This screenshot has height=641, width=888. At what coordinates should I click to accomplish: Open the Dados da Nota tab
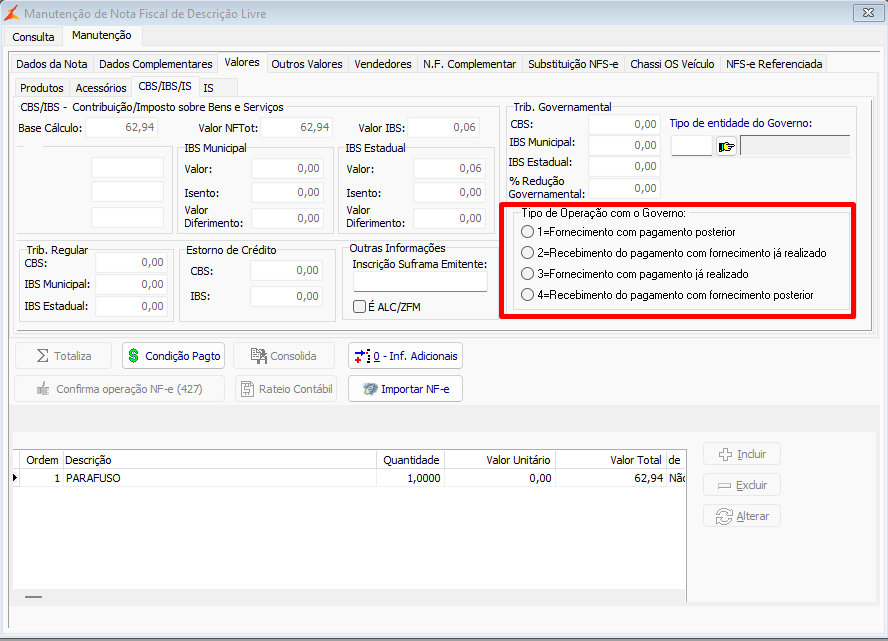pyautogui.click(x=52, y=64)
